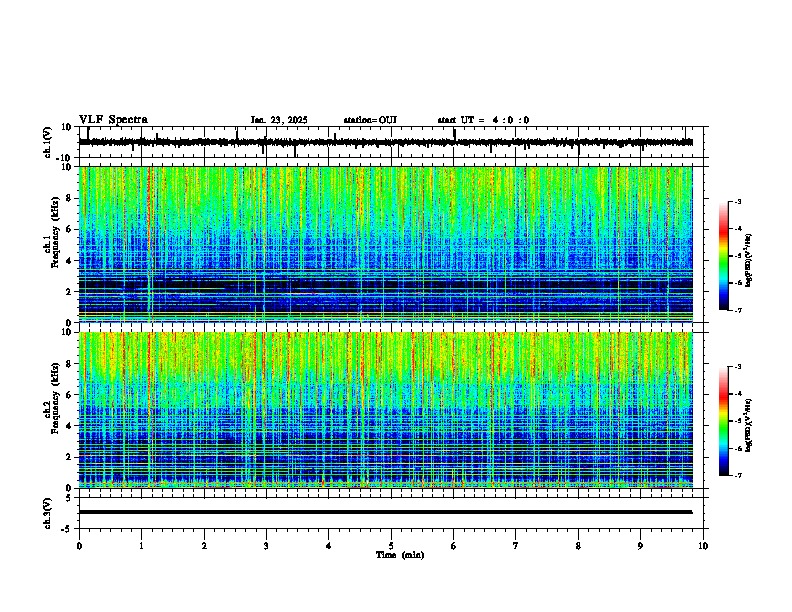Click the "Time (min)" x-axis label
The image size is (792, 612).
400,555
